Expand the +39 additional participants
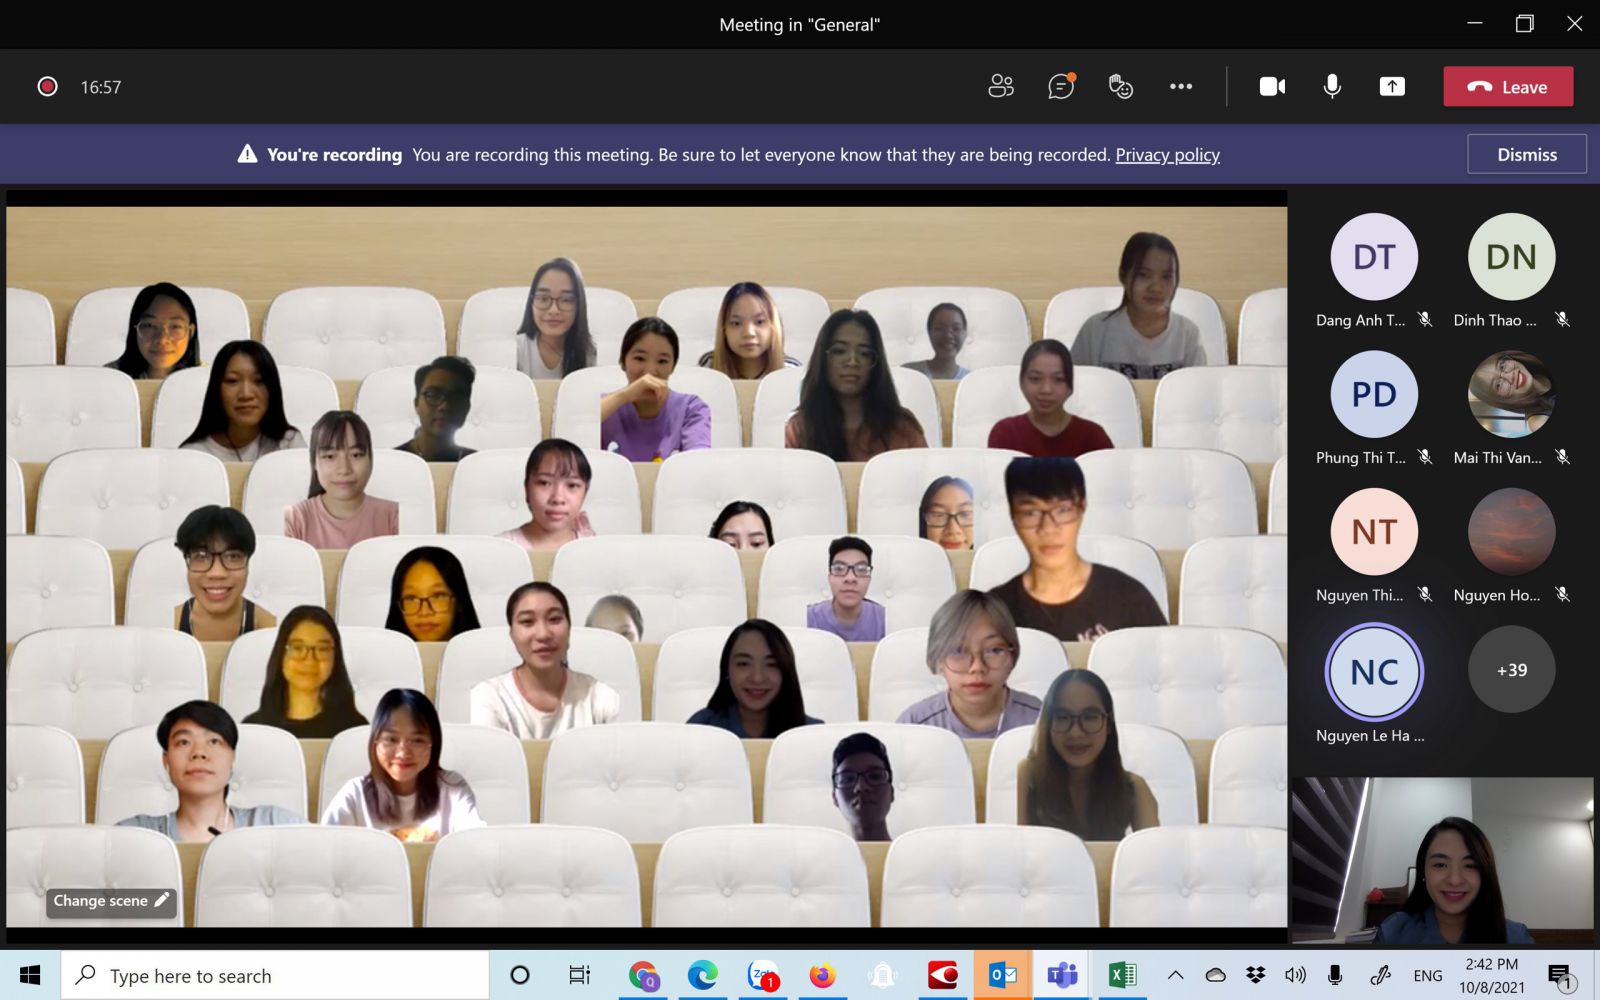1600x1000 pixels. click(x=1511, y=670)
